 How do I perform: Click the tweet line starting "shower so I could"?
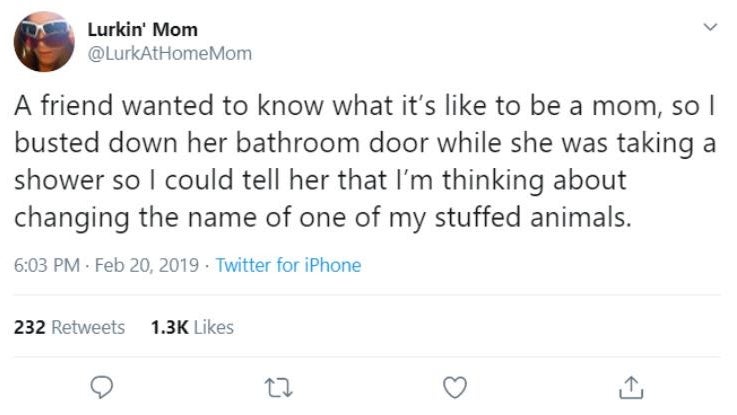(320, 181)
